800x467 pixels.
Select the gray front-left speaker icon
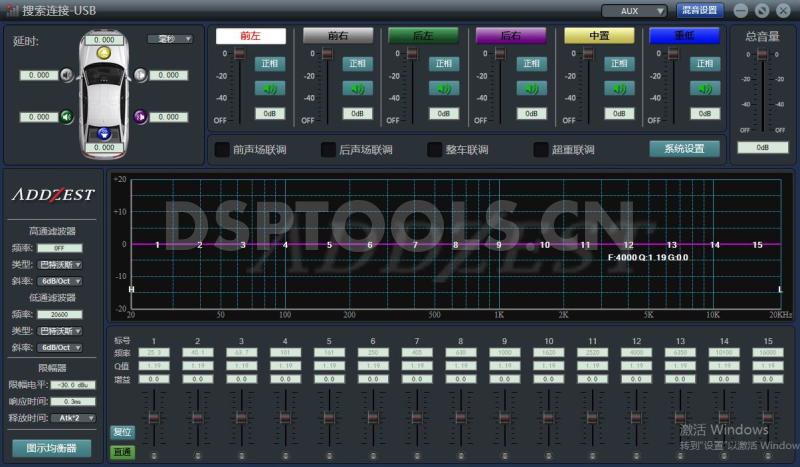67,75
